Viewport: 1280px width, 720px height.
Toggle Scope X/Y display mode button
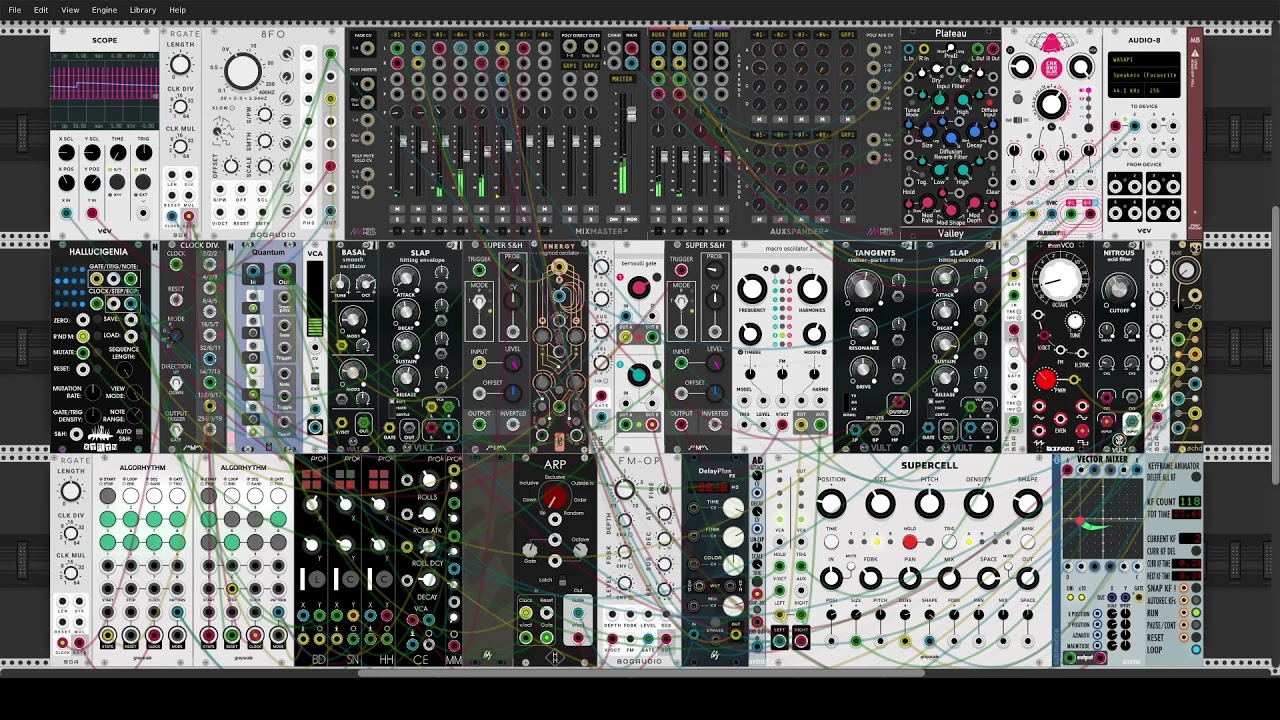coord(117,182)
